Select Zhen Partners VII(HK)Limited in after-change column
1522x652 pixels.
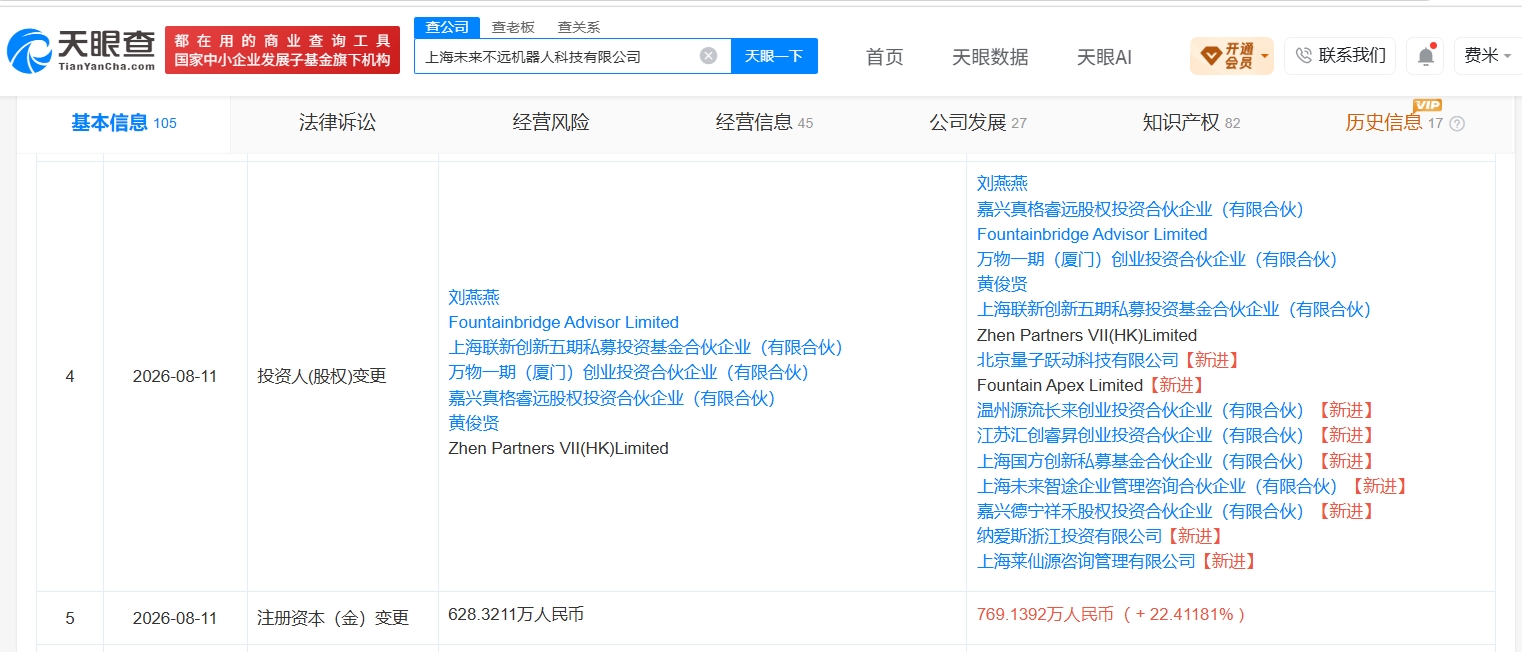coord(1087,335)
